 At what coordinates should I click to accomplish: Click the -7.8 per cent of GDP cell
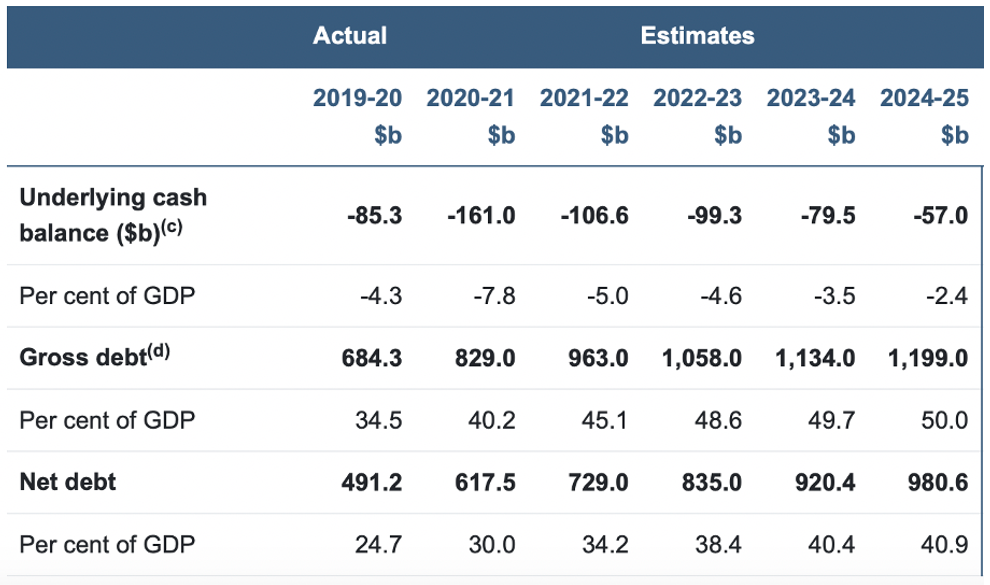point(494,296)
